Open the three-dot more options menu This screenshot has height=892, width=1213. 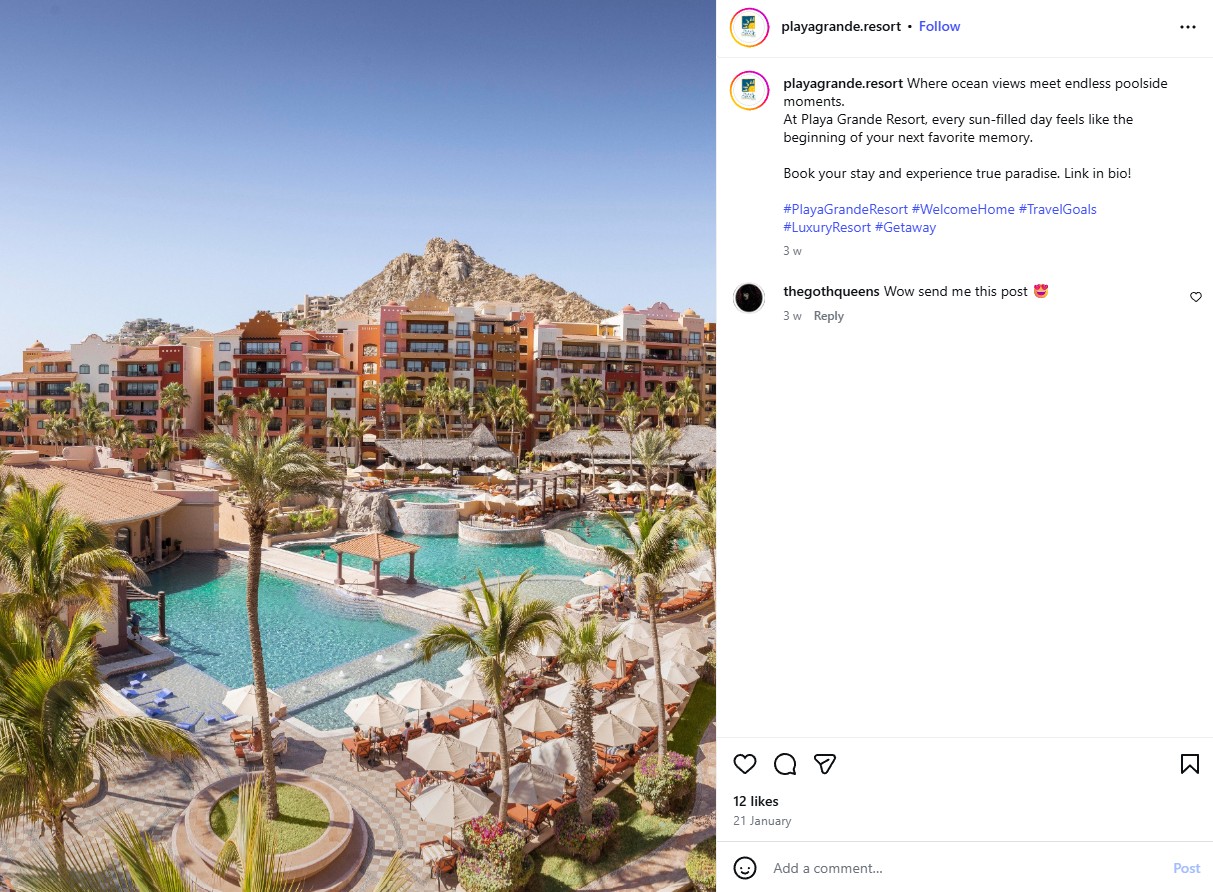point(1188,27)
